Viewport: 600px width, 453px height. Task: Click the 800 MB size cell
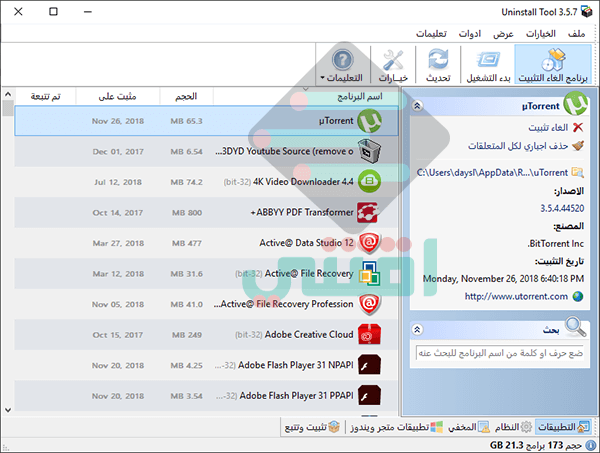click(x=187, y=213)
